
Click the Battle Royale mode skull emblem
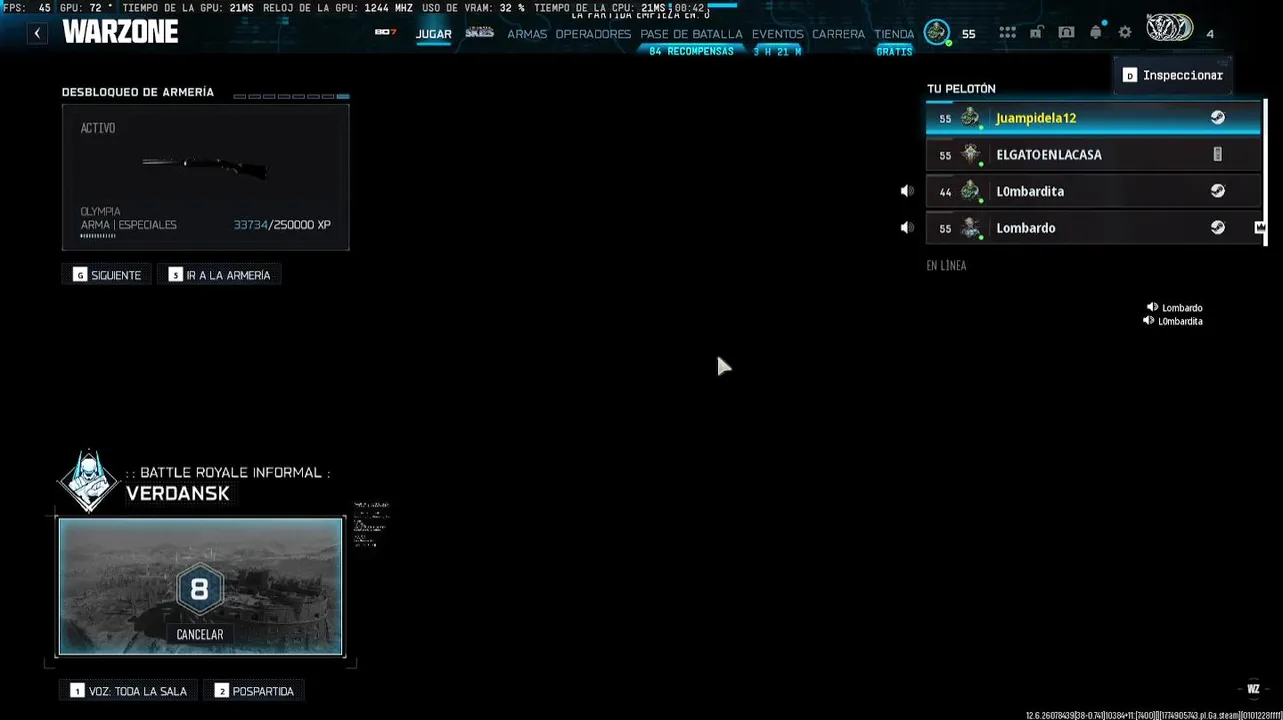coord(89,482)
